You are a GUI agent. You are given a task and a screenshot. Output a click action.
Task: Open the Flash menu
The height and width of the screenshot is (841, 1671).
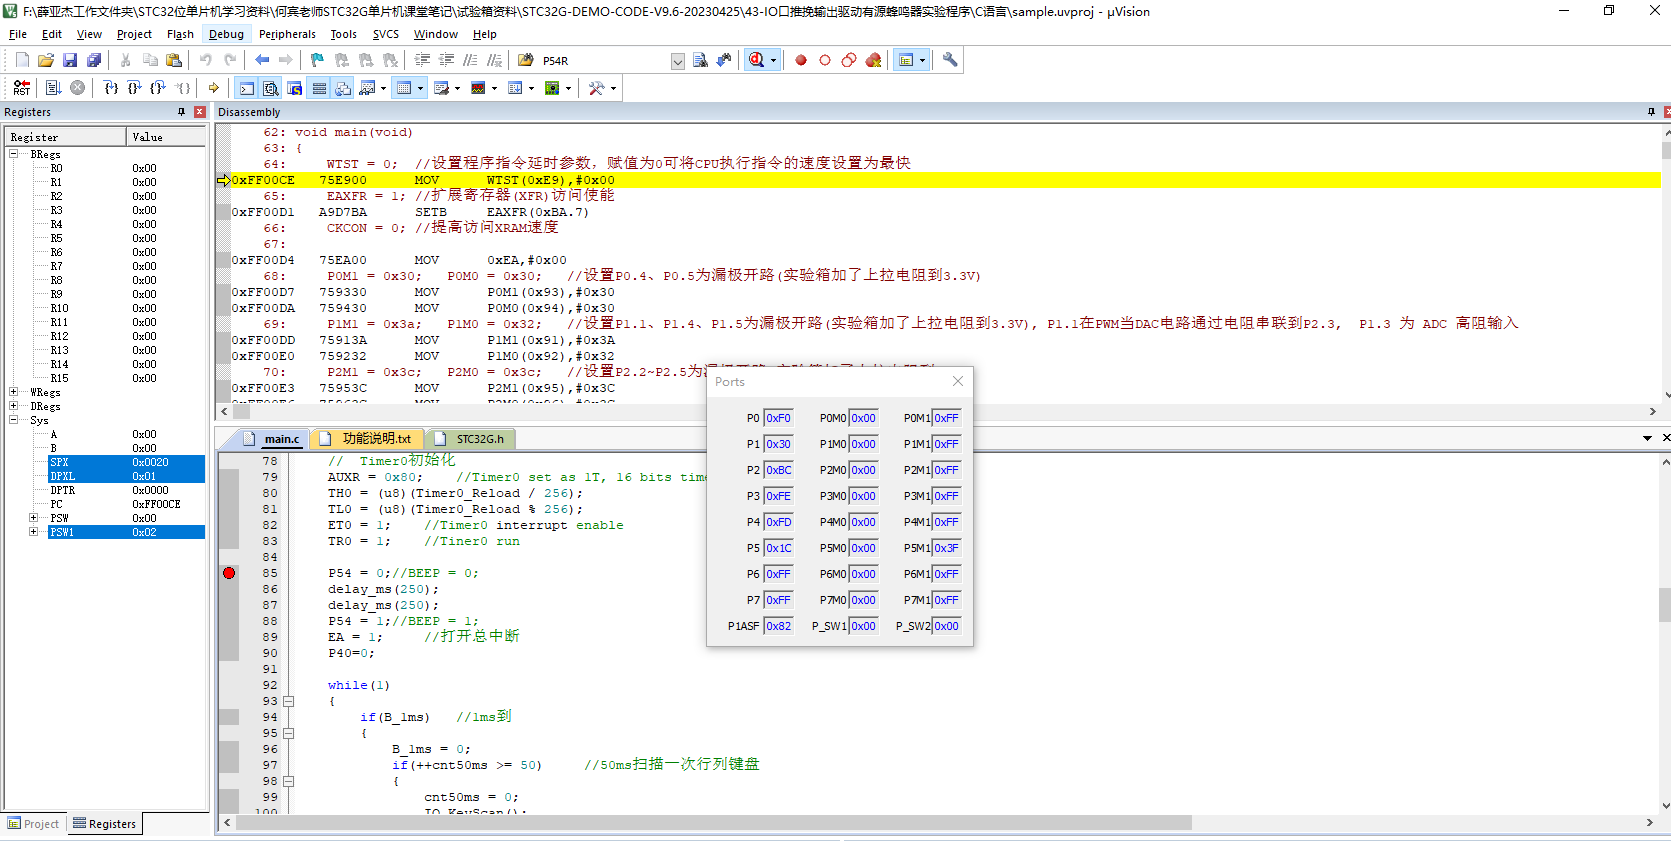pyautogui.click(x=180, y=34)
